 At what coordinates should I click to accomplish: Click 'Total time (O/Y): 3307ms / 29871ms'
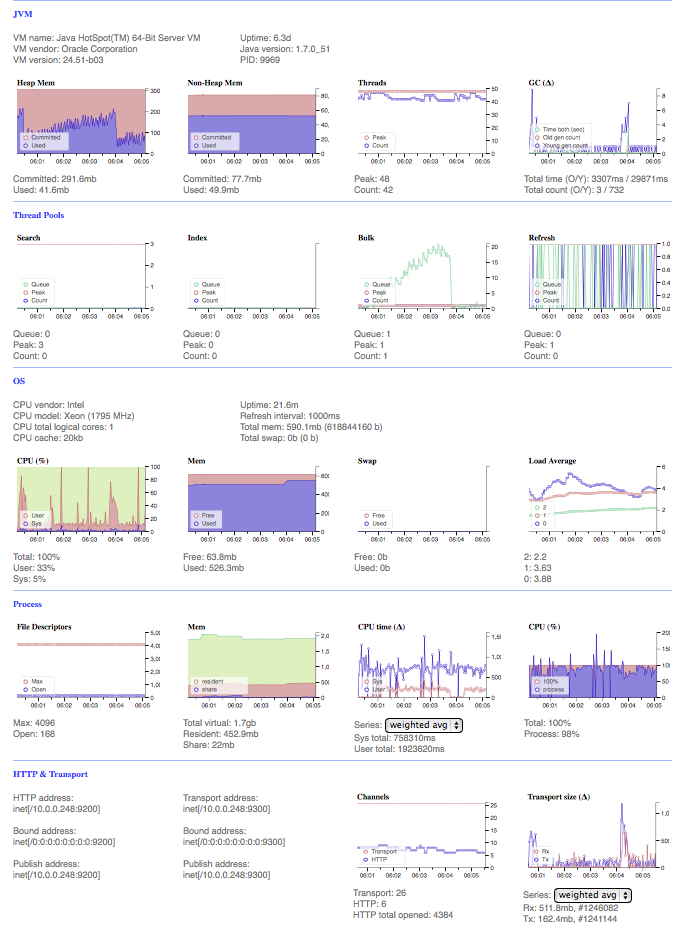596,179
